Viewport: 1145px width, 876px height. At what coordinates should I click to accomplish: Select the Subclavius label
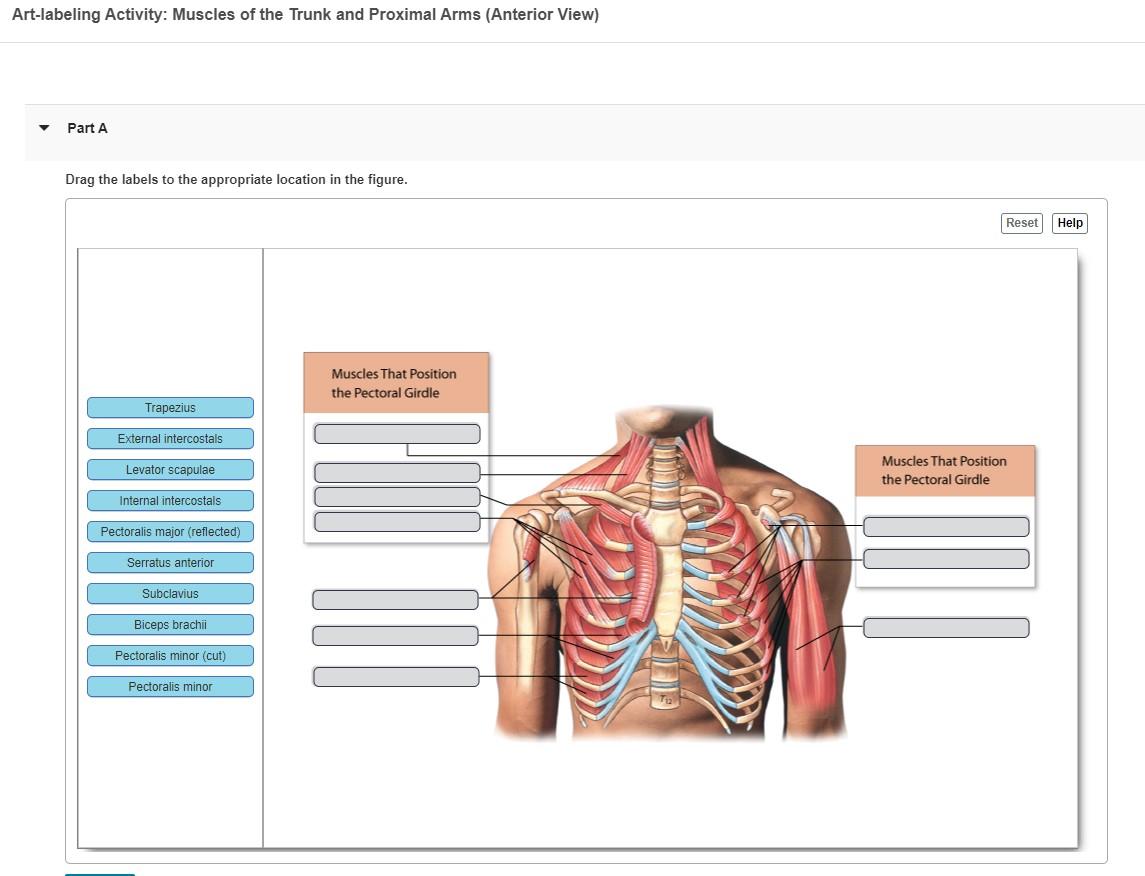point(170,593)
